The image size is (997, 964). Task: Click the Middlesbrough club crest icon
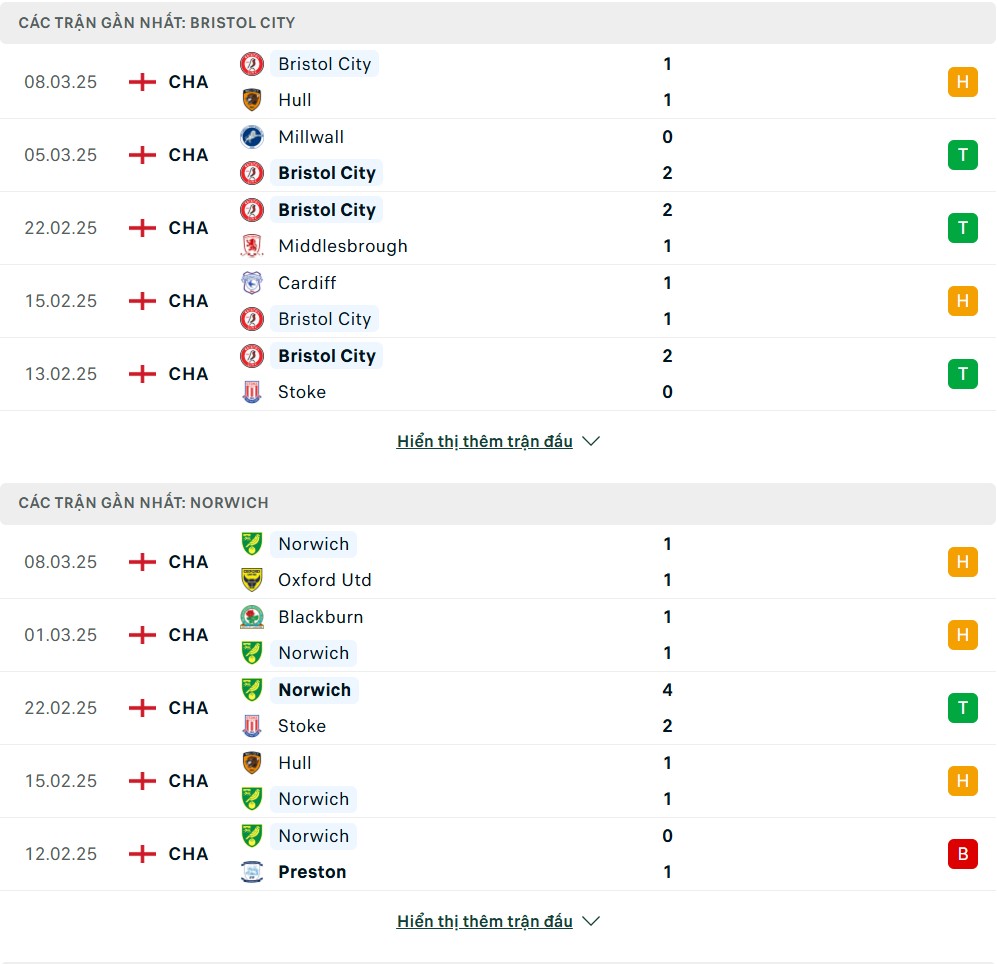click(x=252, y=245)
